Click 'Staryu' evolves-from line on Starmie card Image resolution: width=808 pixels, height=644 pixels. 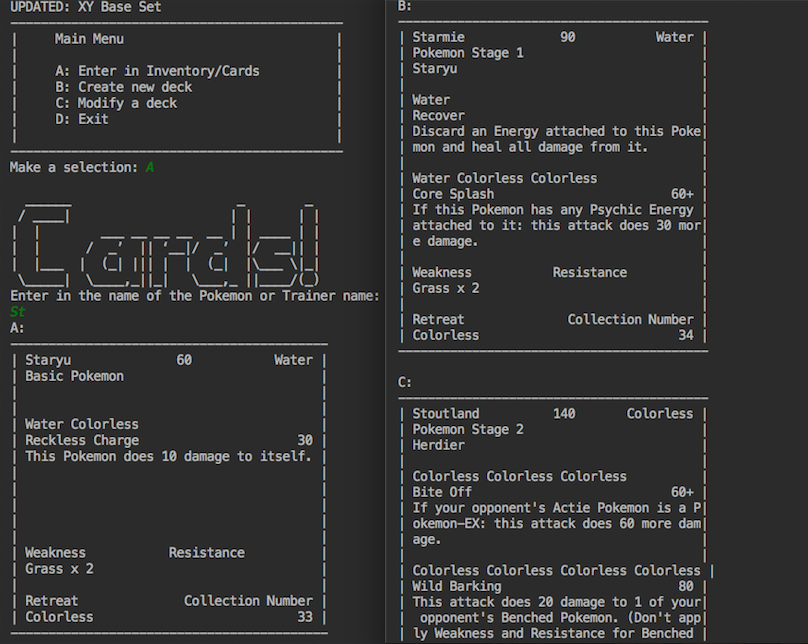click(434, 69)
